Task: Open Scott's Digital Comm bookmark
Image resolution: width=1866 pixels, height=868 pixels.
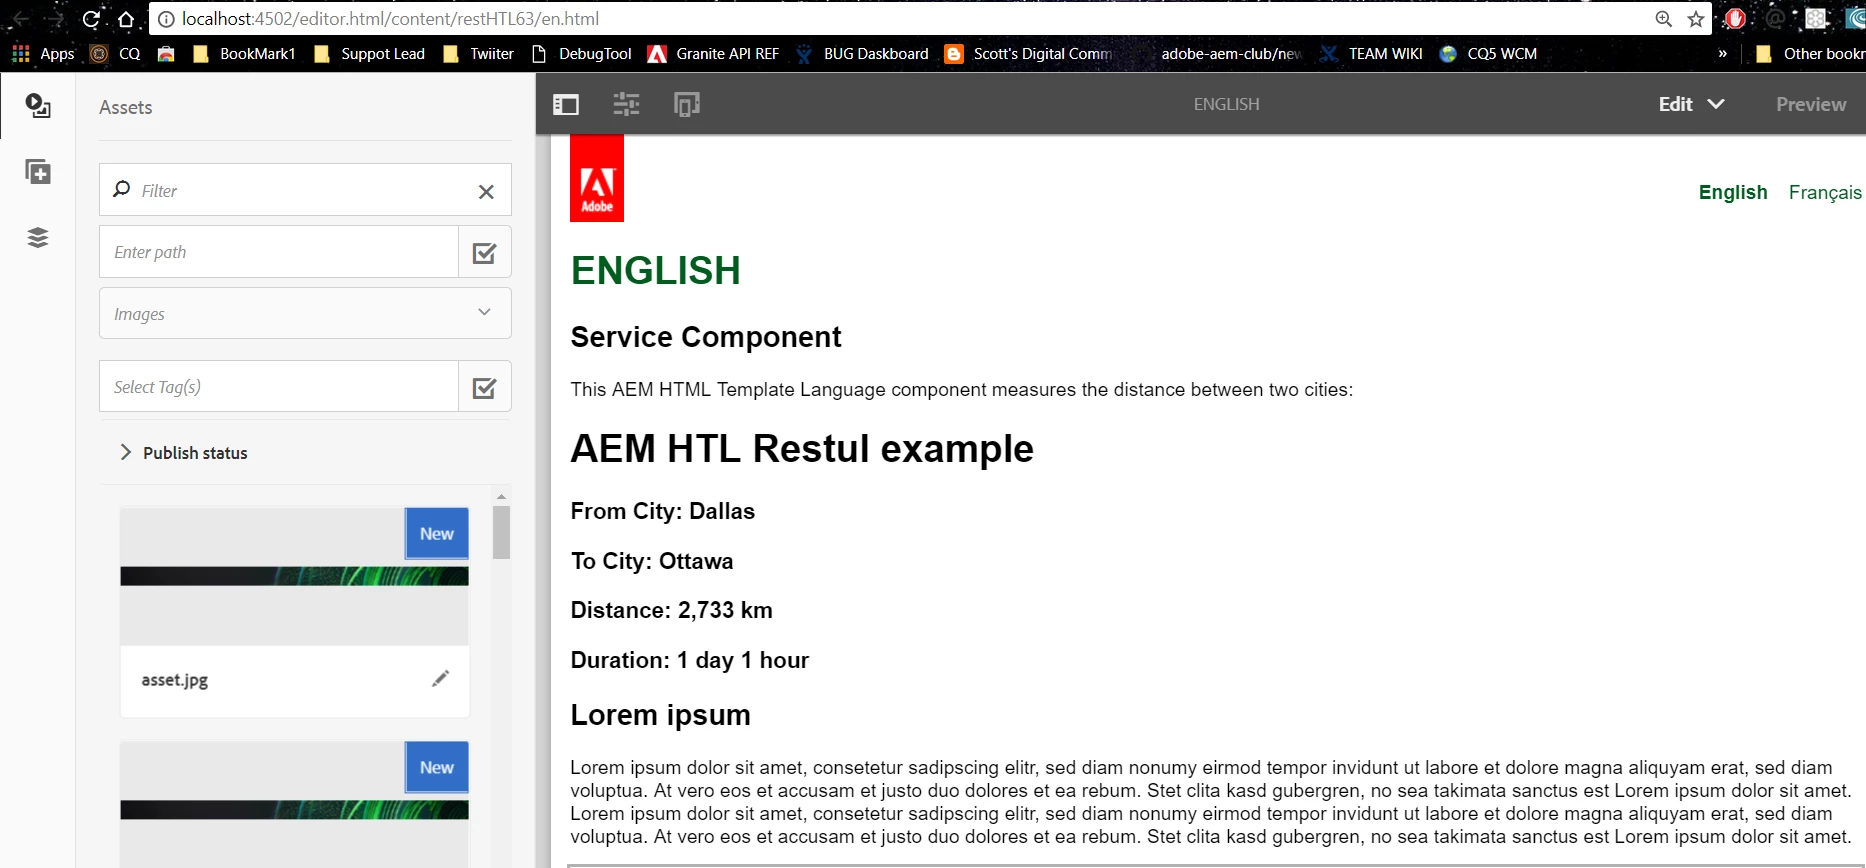Action: click(1029, 54)
